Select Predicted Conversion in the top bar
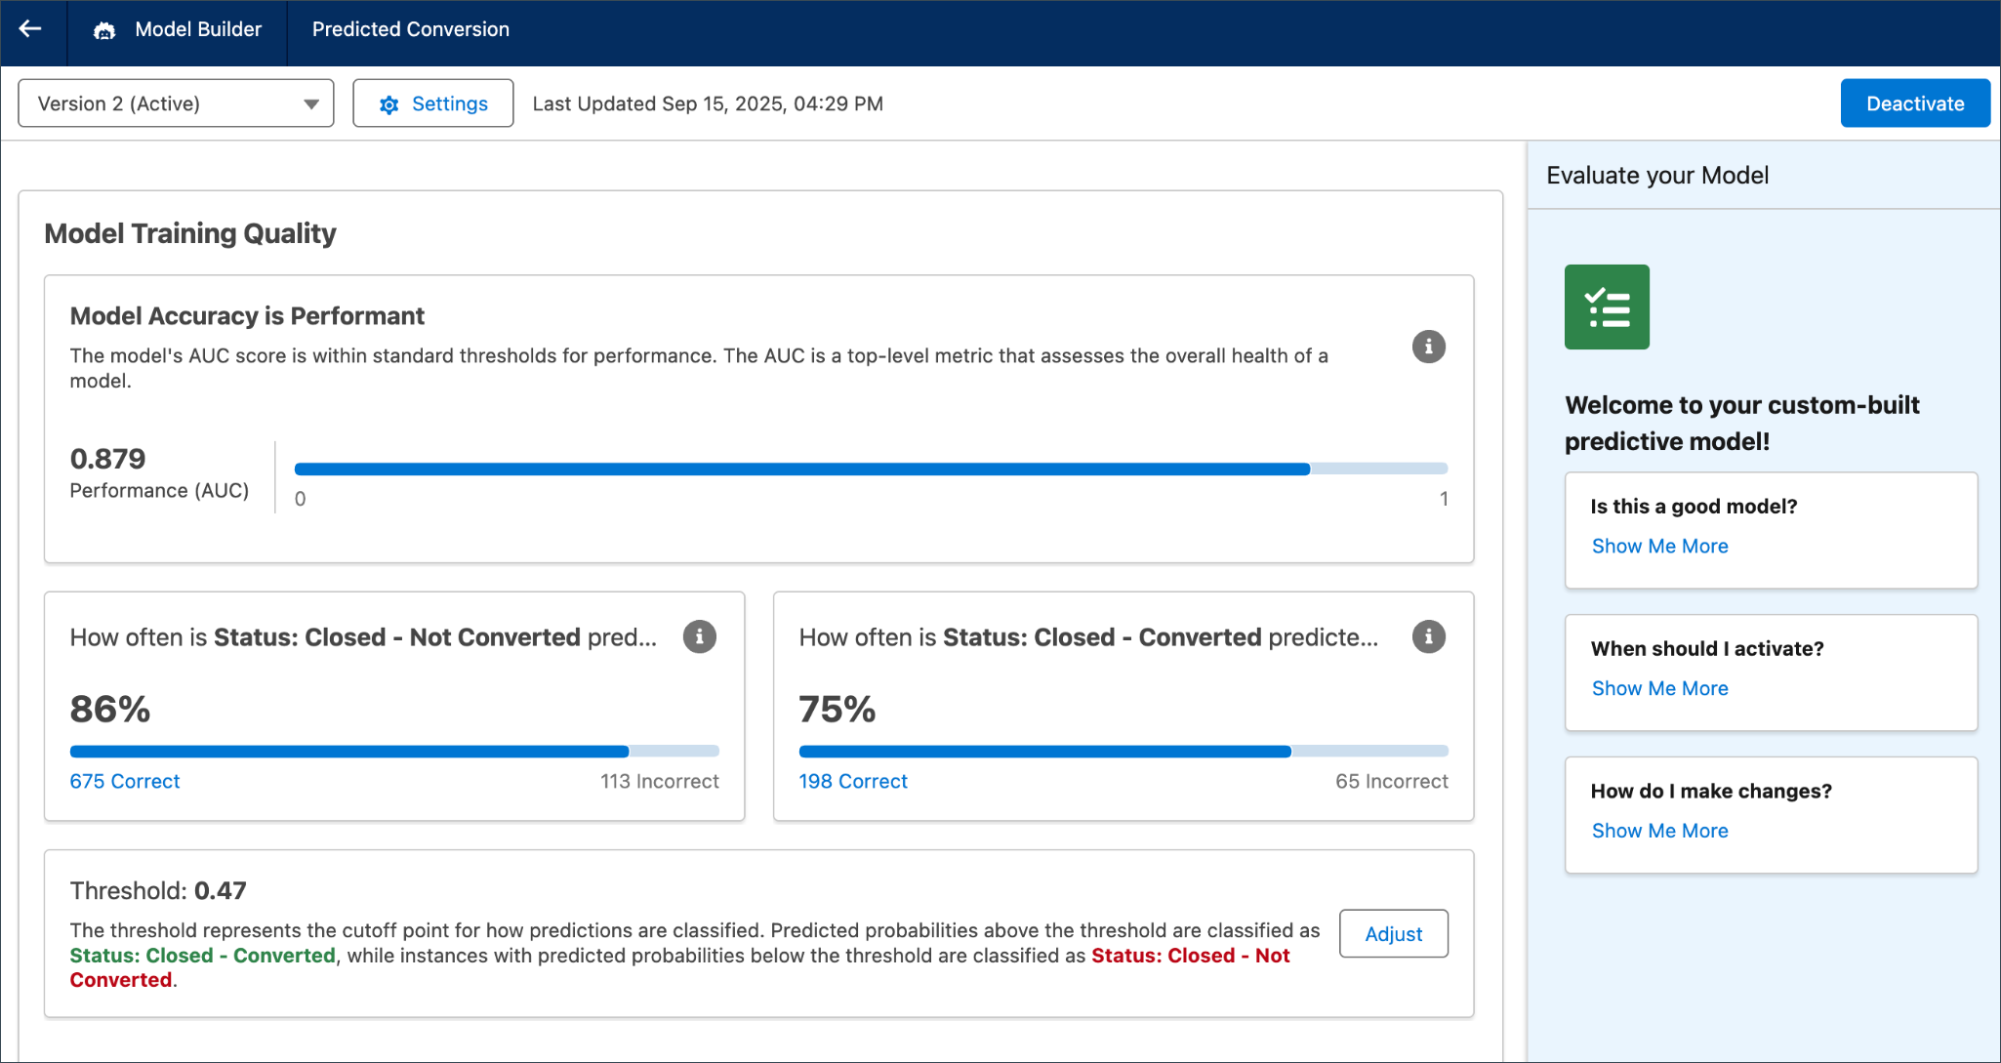 (409, 29)
